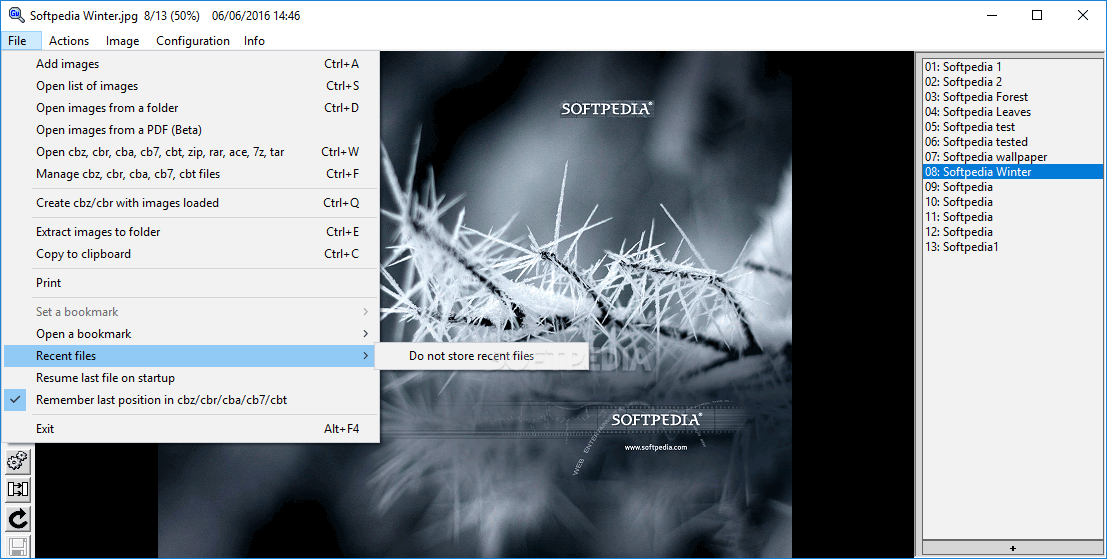Select '10: Softpedia' in the list
Viewport: 1107px width, 559px height.
[x=1012, y=202]
